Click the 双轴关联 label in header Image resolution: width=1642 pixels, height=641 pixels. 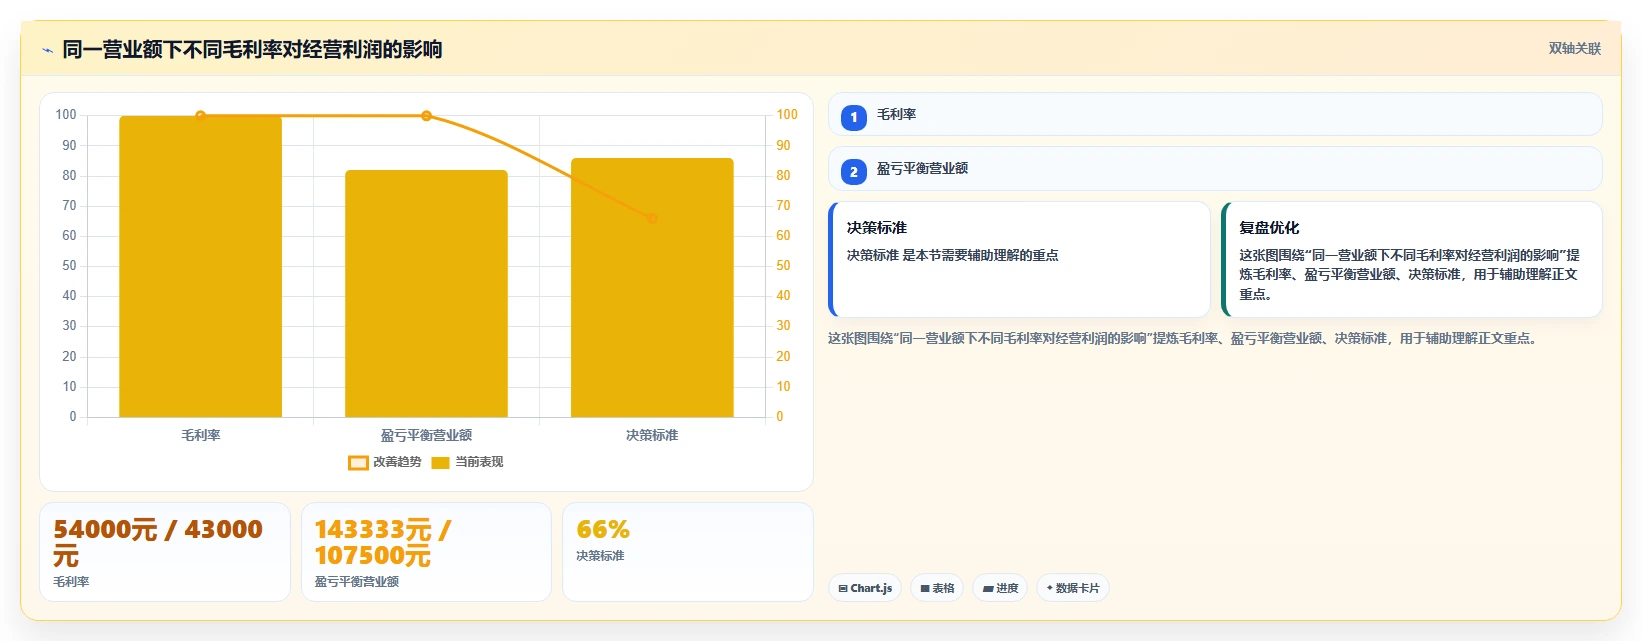click(1575, 48)
